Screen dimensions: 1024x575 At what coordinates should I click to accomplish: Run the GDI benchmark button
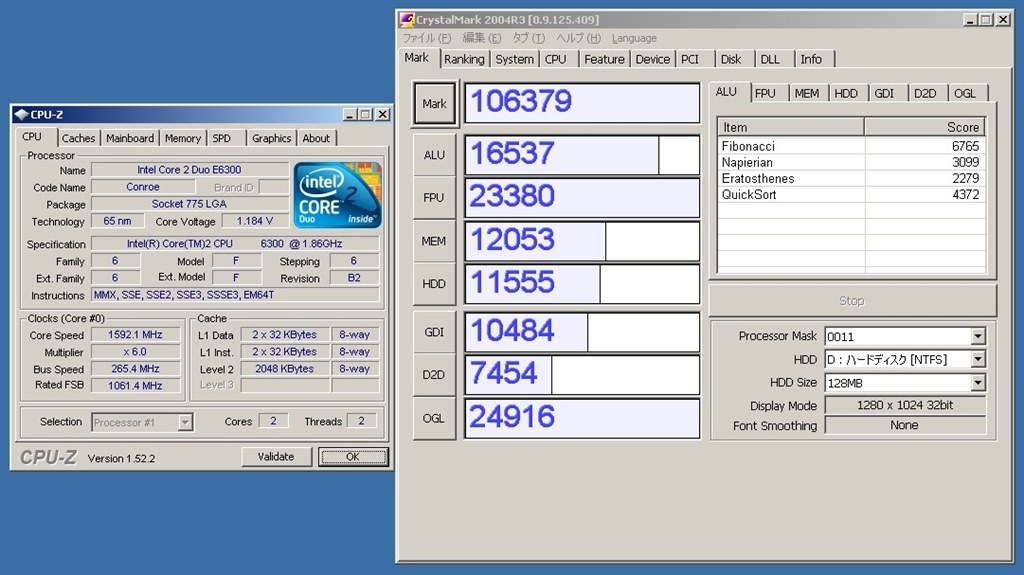point(434,332)
